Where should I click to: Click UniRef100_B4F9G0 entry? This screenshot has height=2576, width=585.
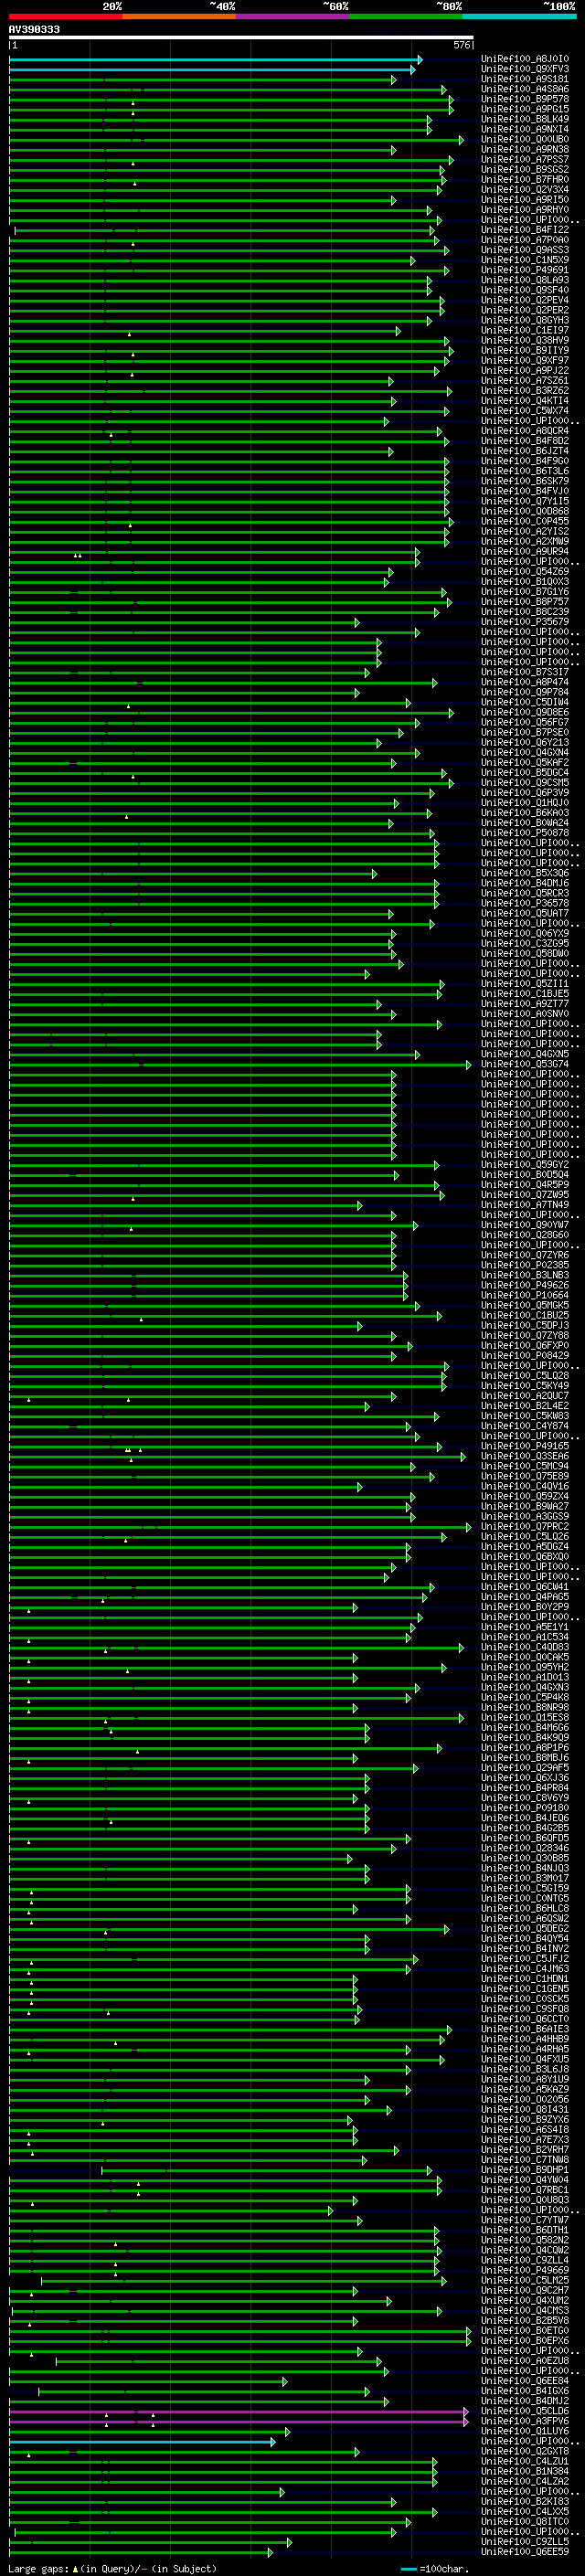tap(525, 461)
